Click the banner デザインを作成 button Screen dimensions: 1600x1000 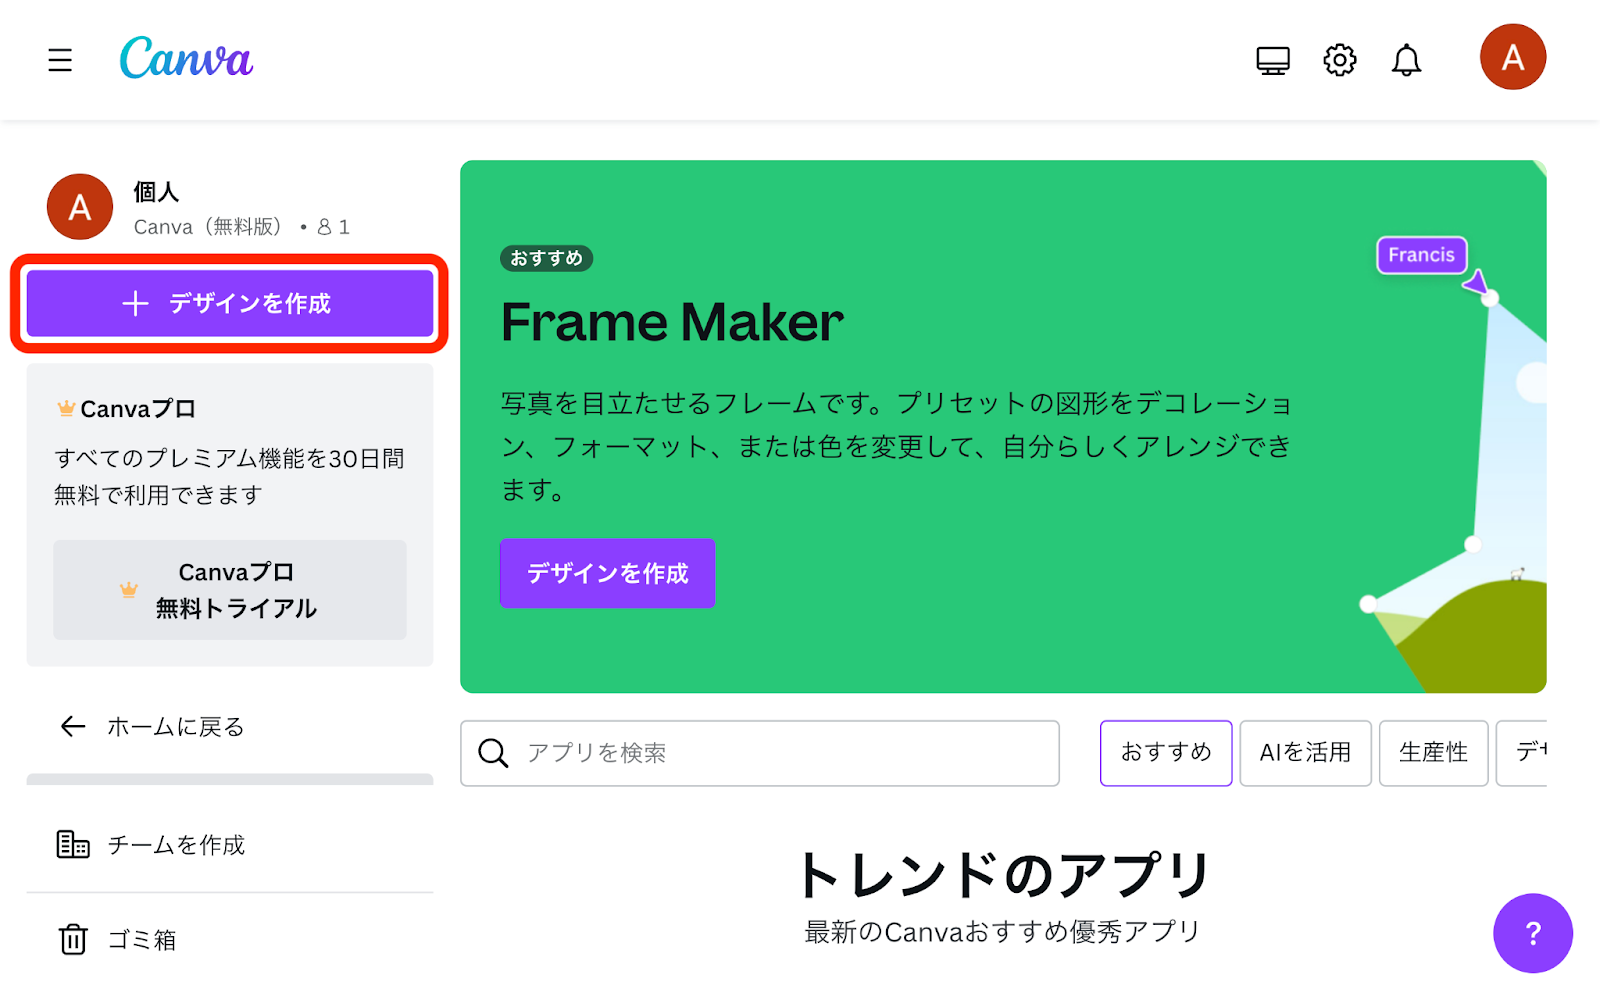coord(607,573)
